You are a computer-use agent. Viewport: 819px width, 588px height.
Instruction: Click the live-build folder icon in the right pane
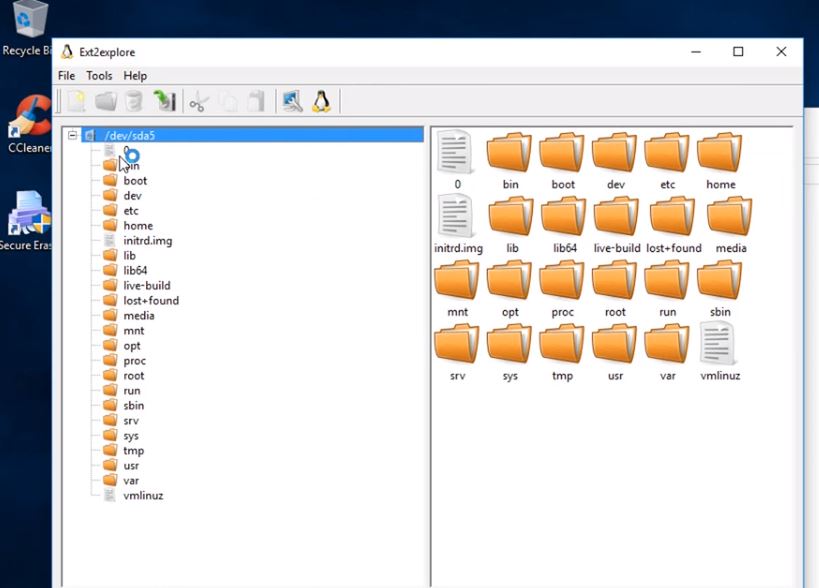pos(616,216)
